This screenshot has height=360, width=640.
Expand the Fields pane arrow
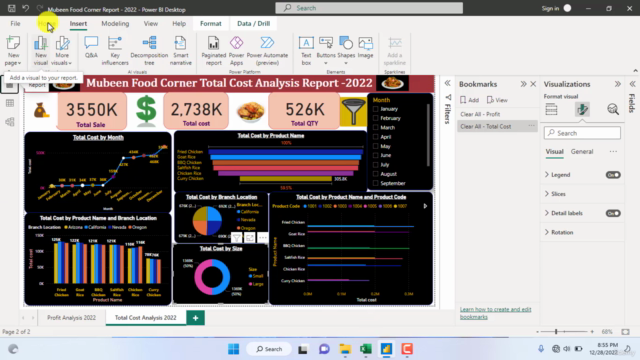click(632, 84)
